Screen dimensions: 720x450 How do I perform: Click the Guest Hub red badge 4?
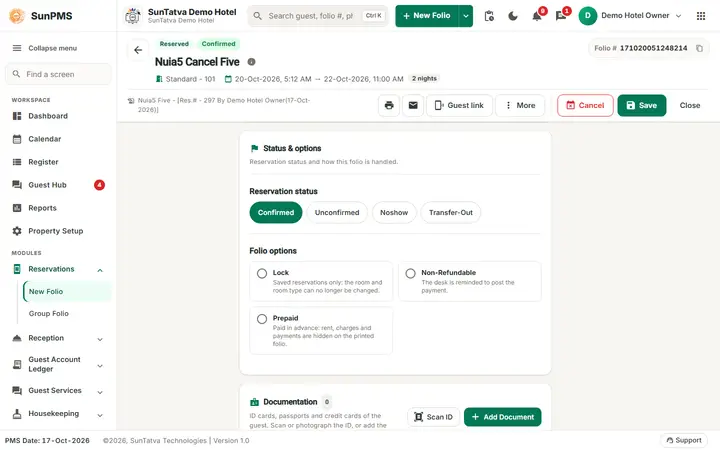pos(99,185)
